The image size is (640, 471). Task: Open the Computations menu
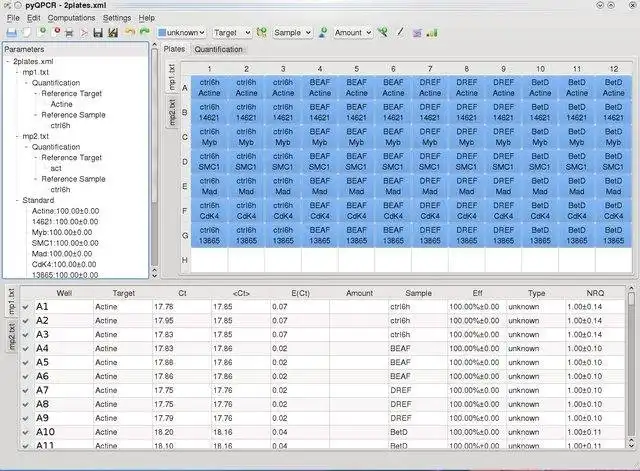coord(71,18)
